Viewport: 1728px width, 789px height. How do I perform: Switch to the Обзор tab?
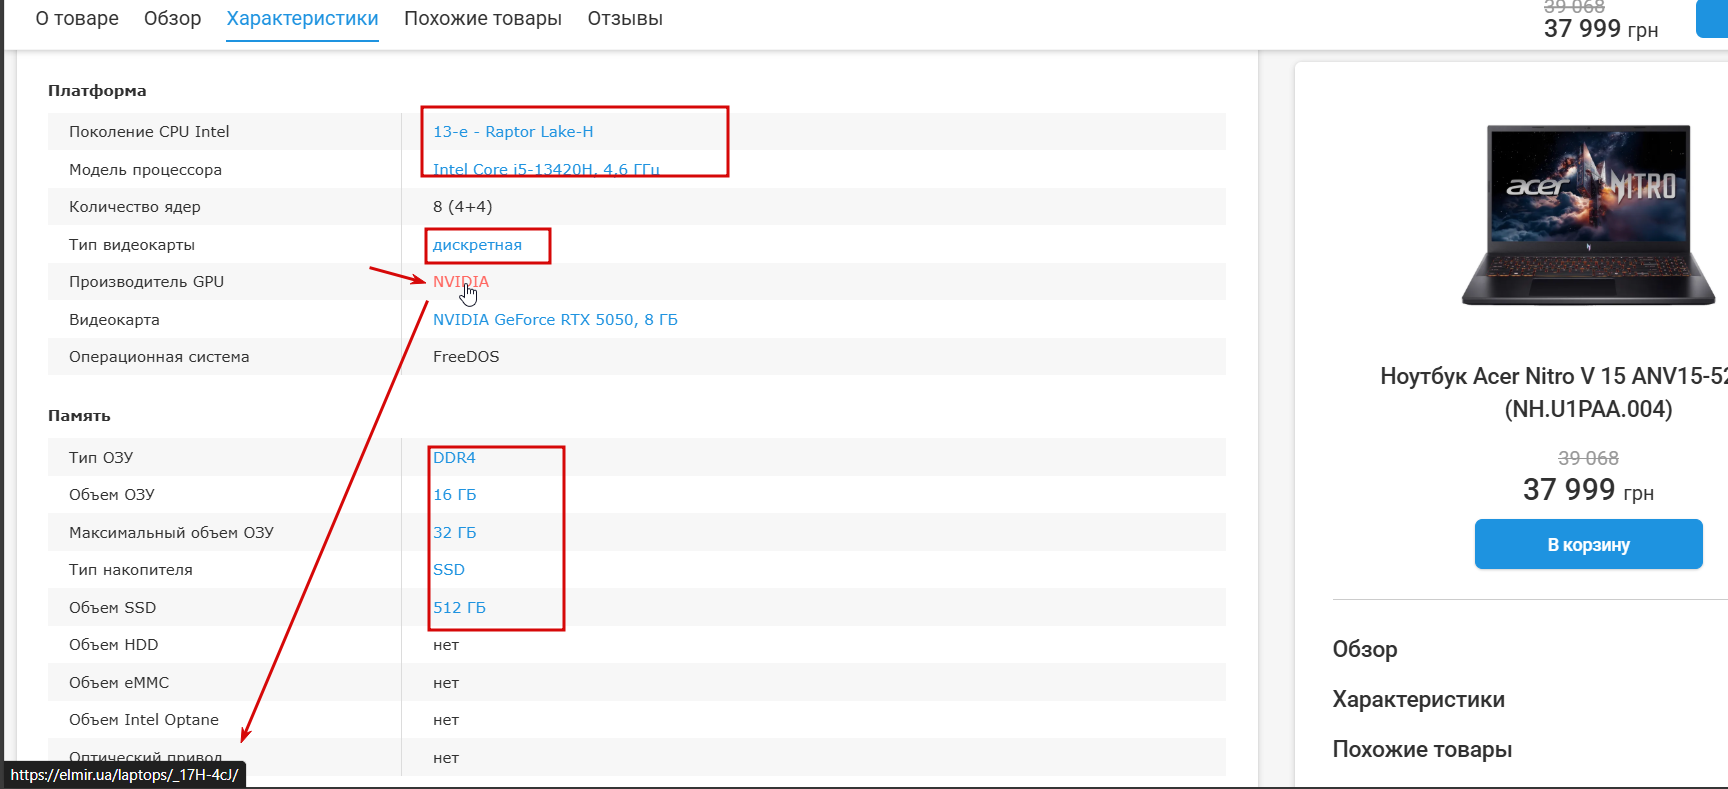click(x=172, y=19)
